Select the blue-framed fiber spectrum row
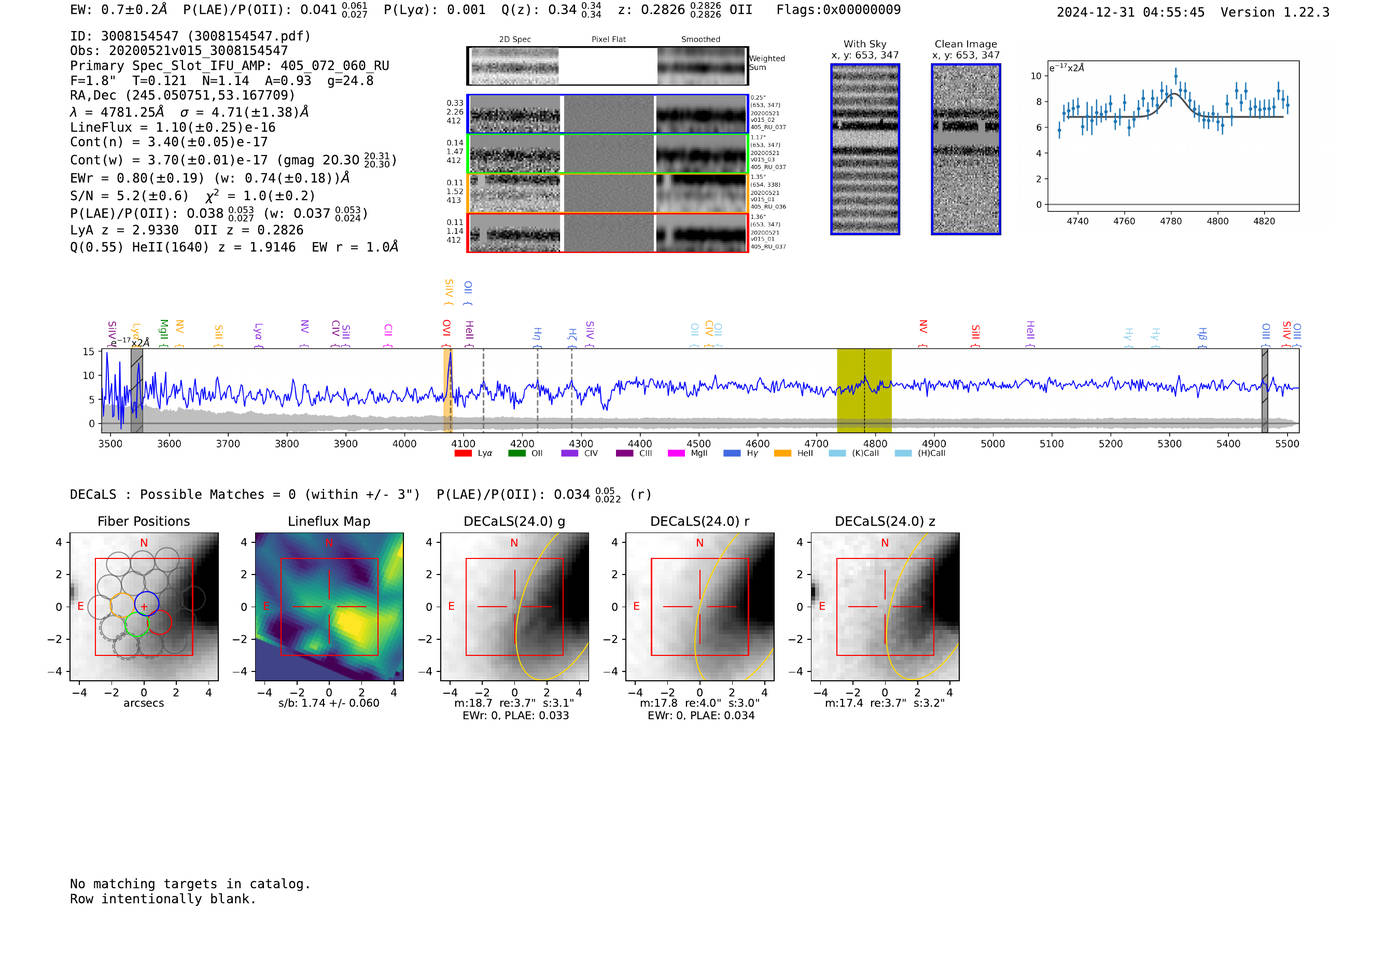Screen dimensions: 1400x953 pyautogui.click(x=607, y=114)
